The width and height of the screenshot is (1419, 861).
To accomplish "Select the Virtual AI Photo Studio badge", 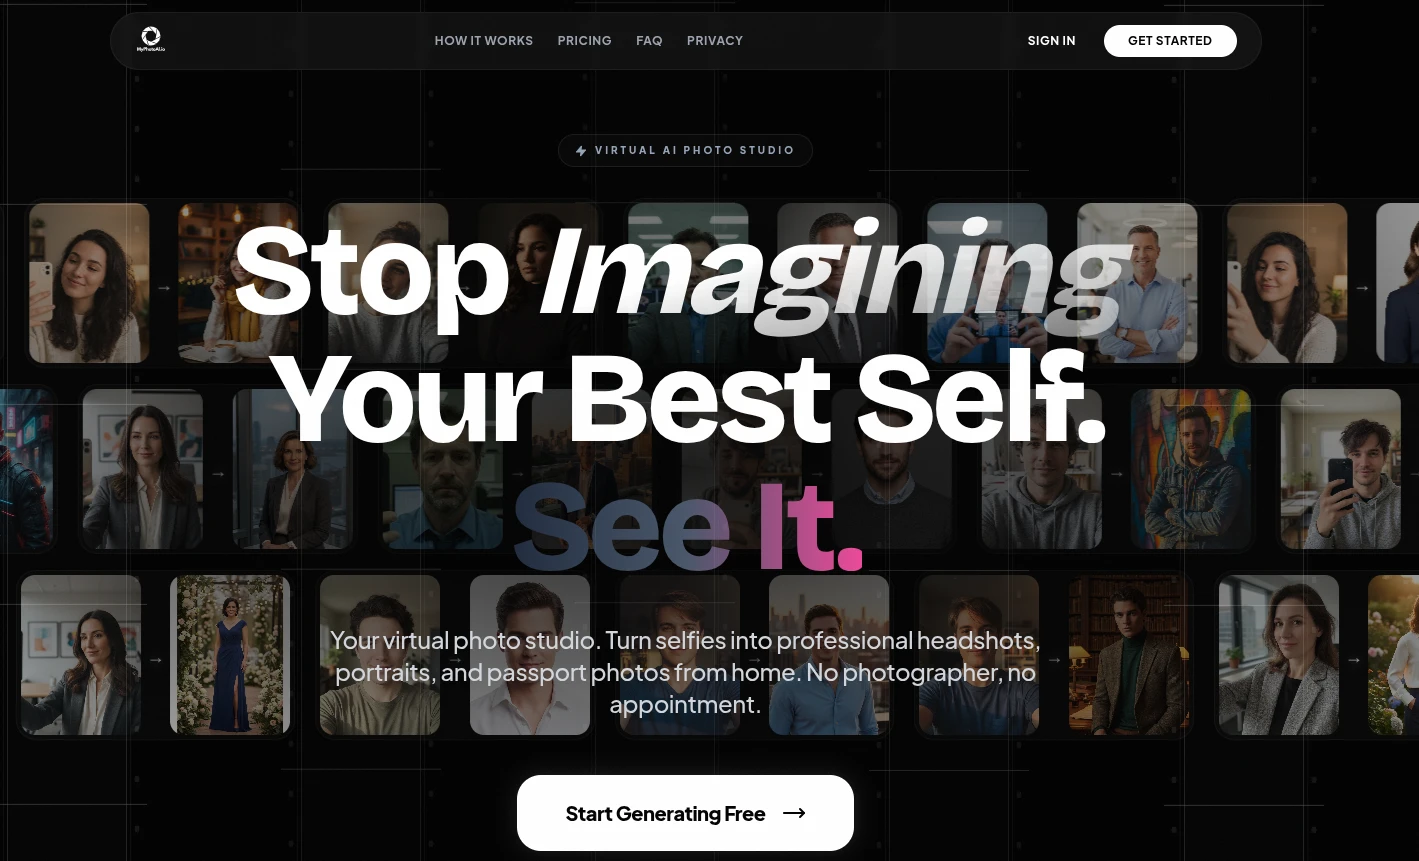I will pyautogui.click(x=685, y=151).
